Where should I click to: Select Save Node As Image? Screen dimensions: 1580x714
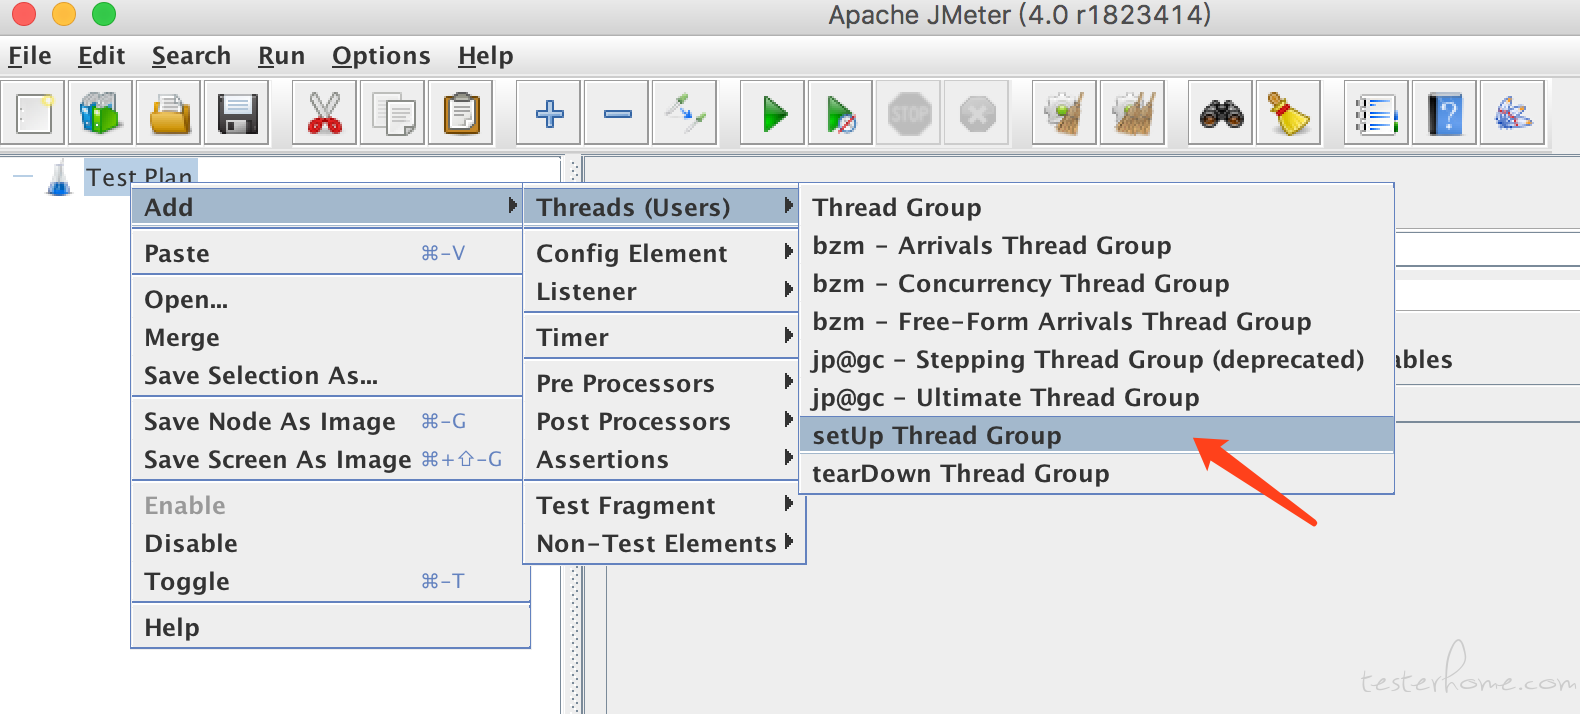327,421
